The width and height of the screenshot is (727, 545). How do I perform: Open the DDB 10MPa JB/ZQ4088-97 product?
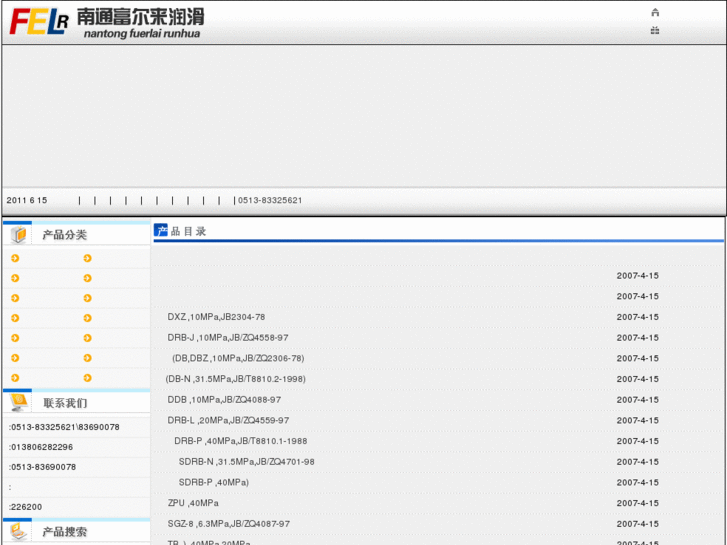click(224, 400)
